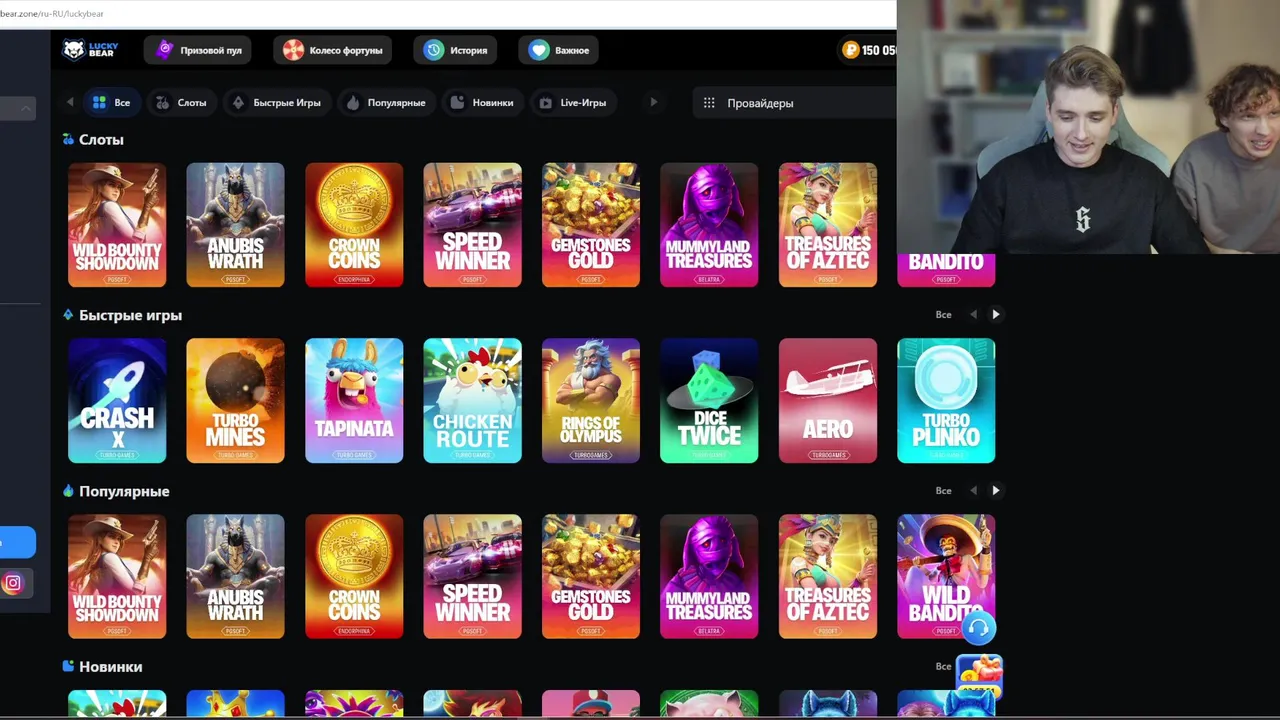This screenshot has height=720, width=1280.
Task: Open Speed Winner in Слоты row
Action: click(472, 225)
